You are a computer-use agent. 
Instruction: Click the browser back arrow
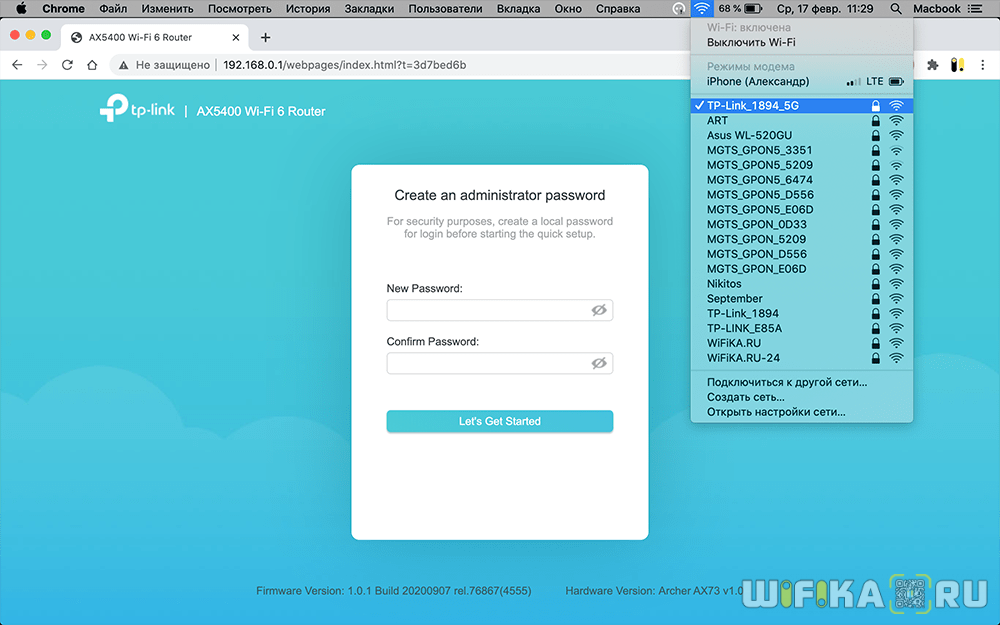[x=17, y=65]
